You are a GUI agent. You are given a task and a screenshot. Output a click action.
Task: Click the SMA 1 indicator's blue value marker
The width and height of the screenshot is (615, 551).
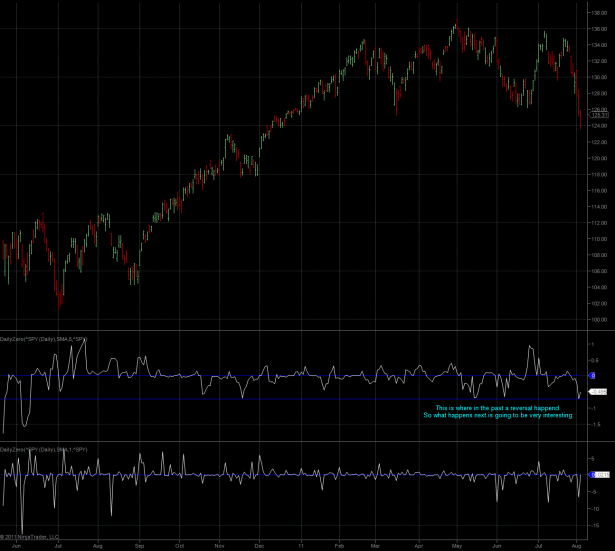coord(600,474)
